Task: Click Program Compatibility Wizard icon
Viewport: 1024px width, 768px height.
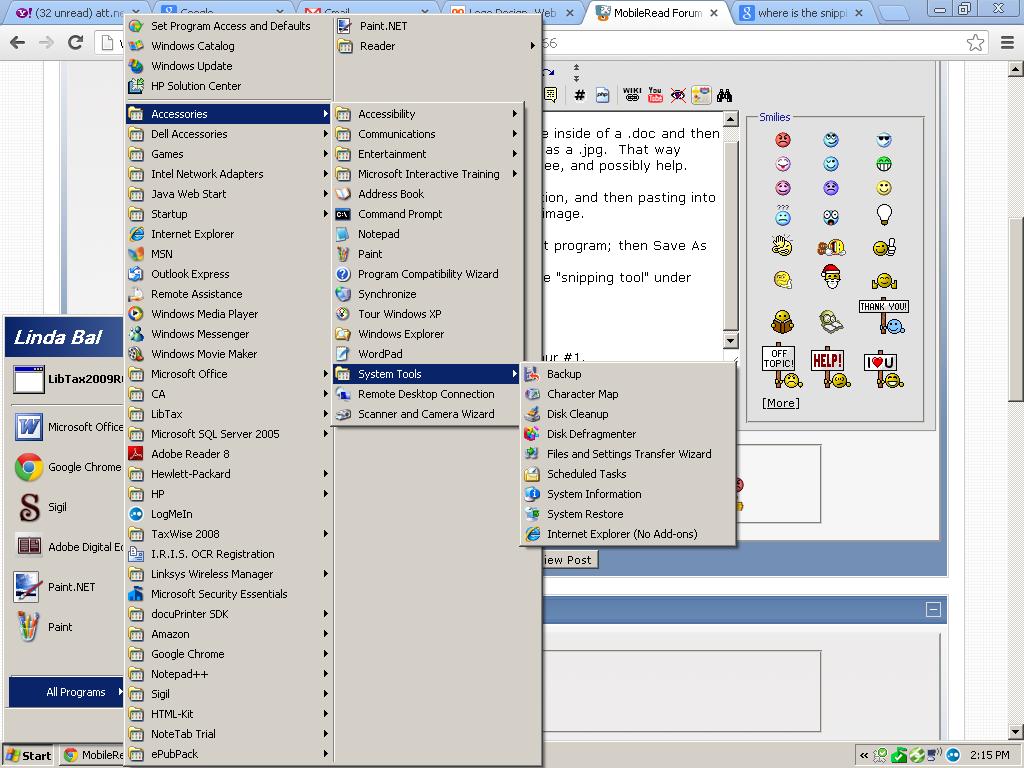Action: click(343, 274)
